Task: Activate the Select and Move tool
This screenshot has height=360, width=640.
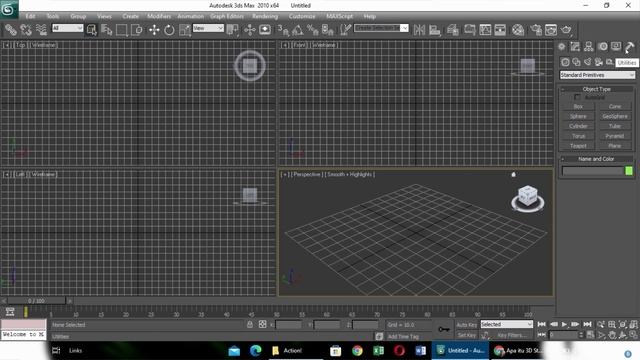Action: pyautogui.click(x=154, y=30)
